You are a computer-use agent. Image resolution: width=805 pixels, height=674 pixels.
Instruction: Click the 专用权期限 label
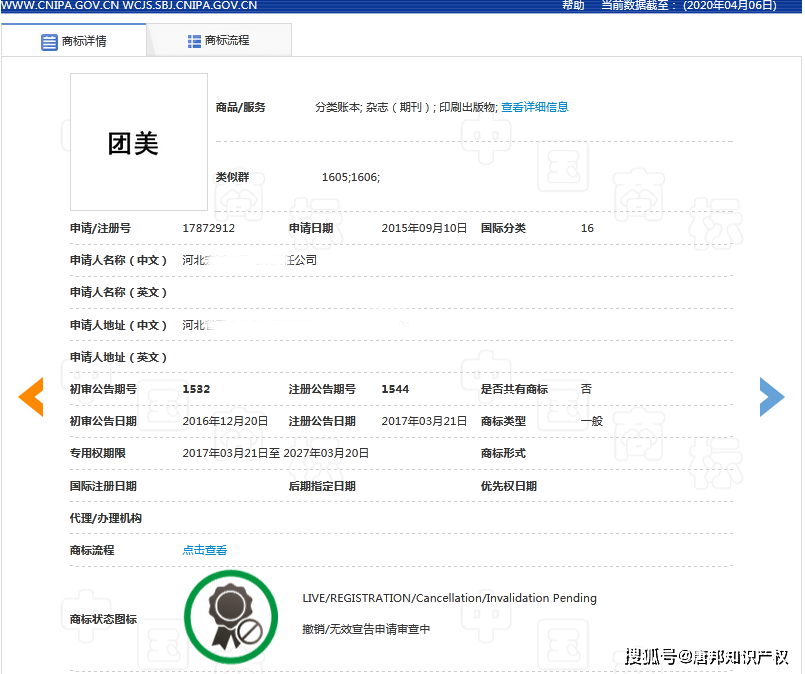click(98, 453)
